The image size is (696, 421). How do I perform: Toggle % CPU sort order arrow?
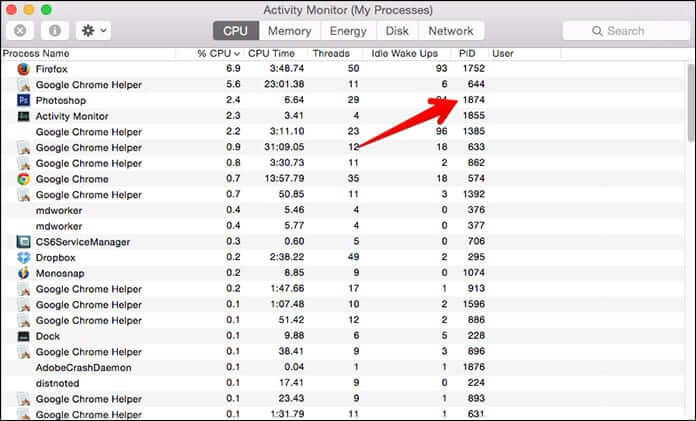click(237, 54)
